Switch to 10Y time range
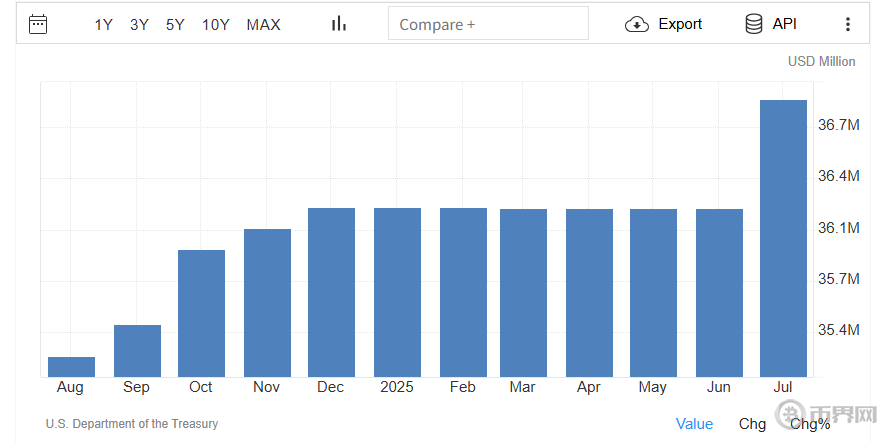Screen dimensions: 888x442 pyautogui.click(x=215, y=24)
